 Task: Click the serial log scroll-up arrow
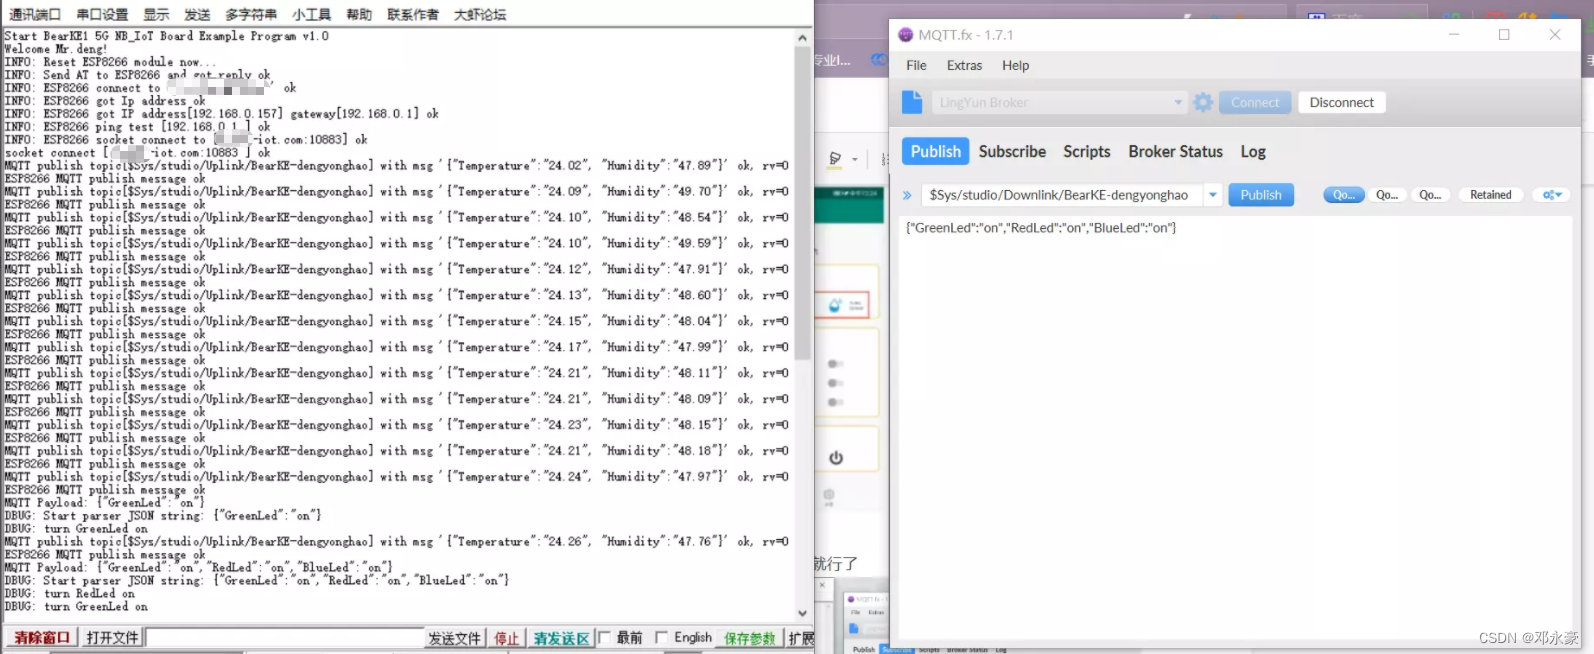(x=802, y=38)
